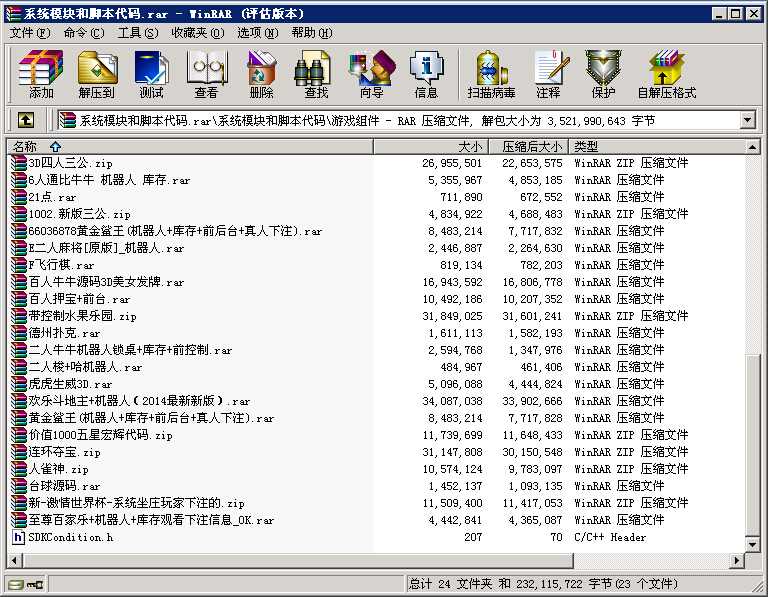768x597 pixels.
Task: Select file 6人通比牛牛 机器人 库存.rar
Action: coord(109,180)
